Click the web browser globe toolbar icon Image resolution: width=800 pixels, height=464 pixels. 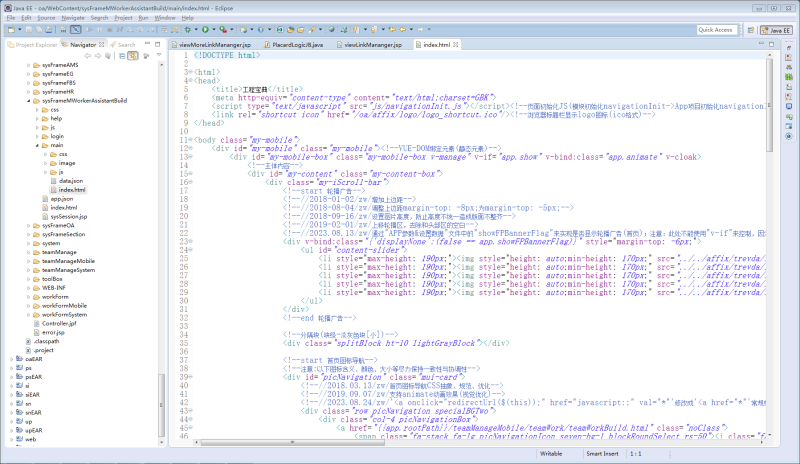[331, 30]
